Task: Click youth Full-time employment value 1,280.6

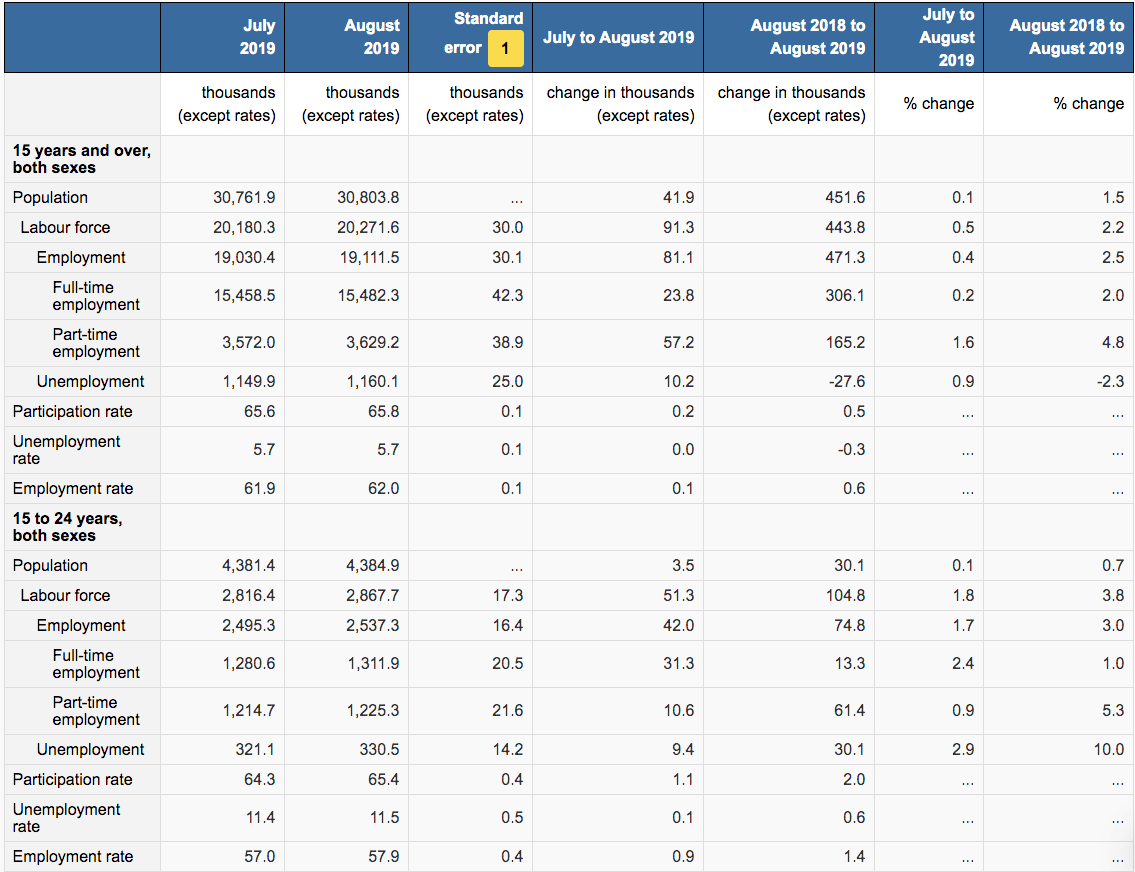Action: point(248,664)
